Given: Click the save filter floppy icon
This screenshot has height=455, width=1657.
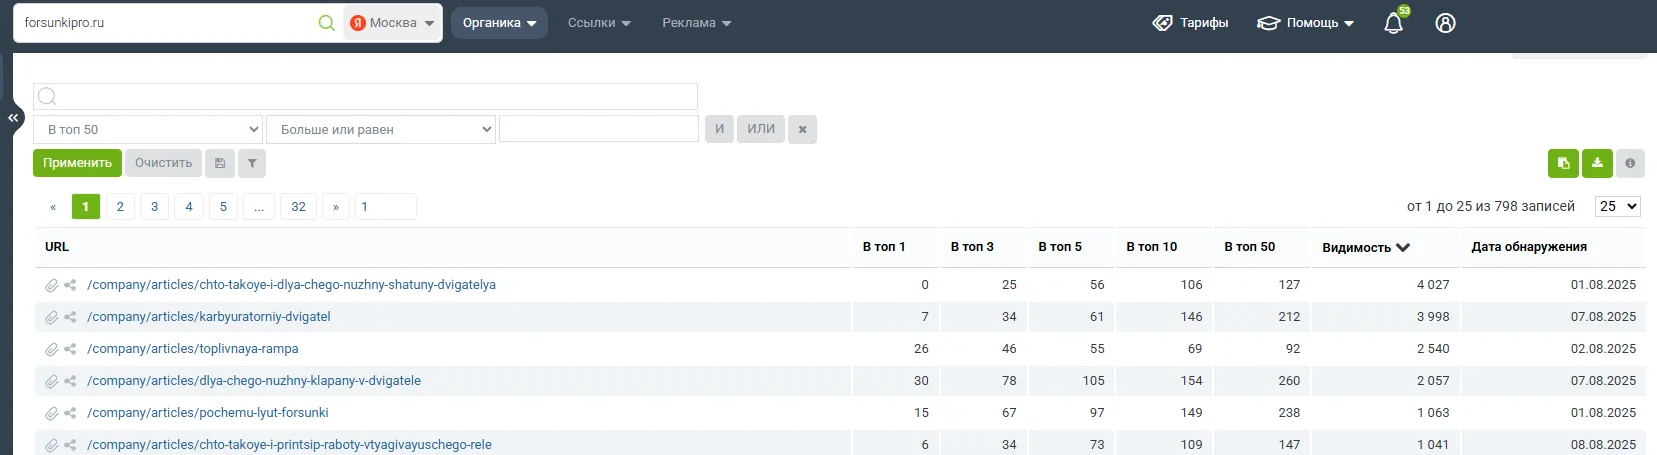Looking at the screenshot, I should (x=220, y=163).
